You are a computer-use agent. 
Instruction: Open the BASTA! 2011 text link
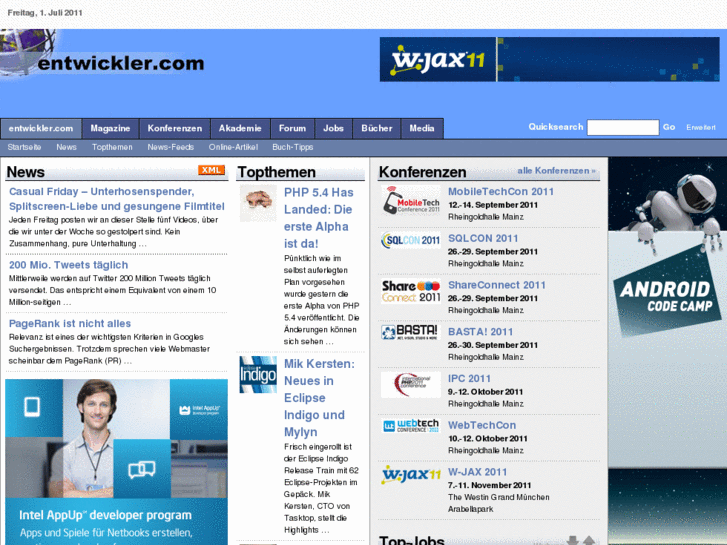click(480, 332)
